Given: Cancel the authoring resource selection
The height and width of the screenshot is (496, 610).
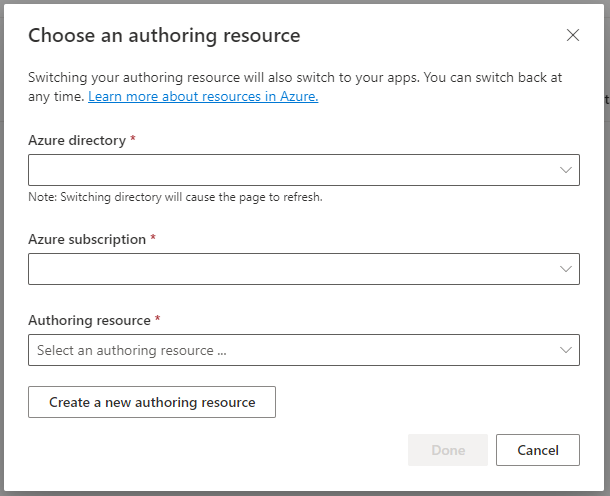Looking at the screenshot, I should pos(538,450).
